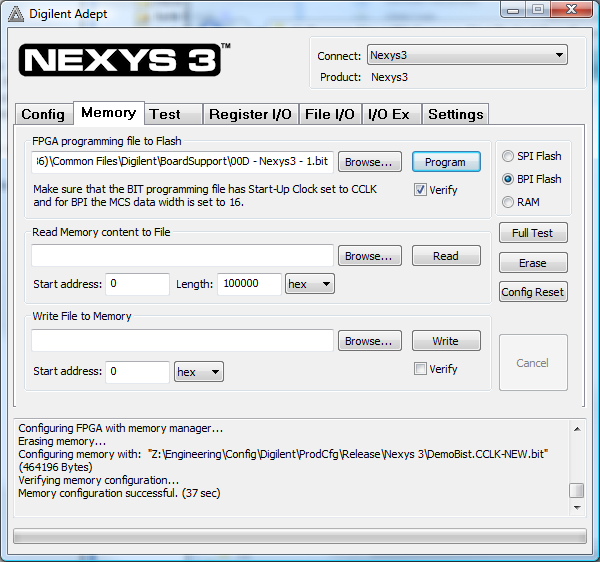Screen dimensions: 600x562
Task: Browse for Write File to Memory
Action: [369, 341]
